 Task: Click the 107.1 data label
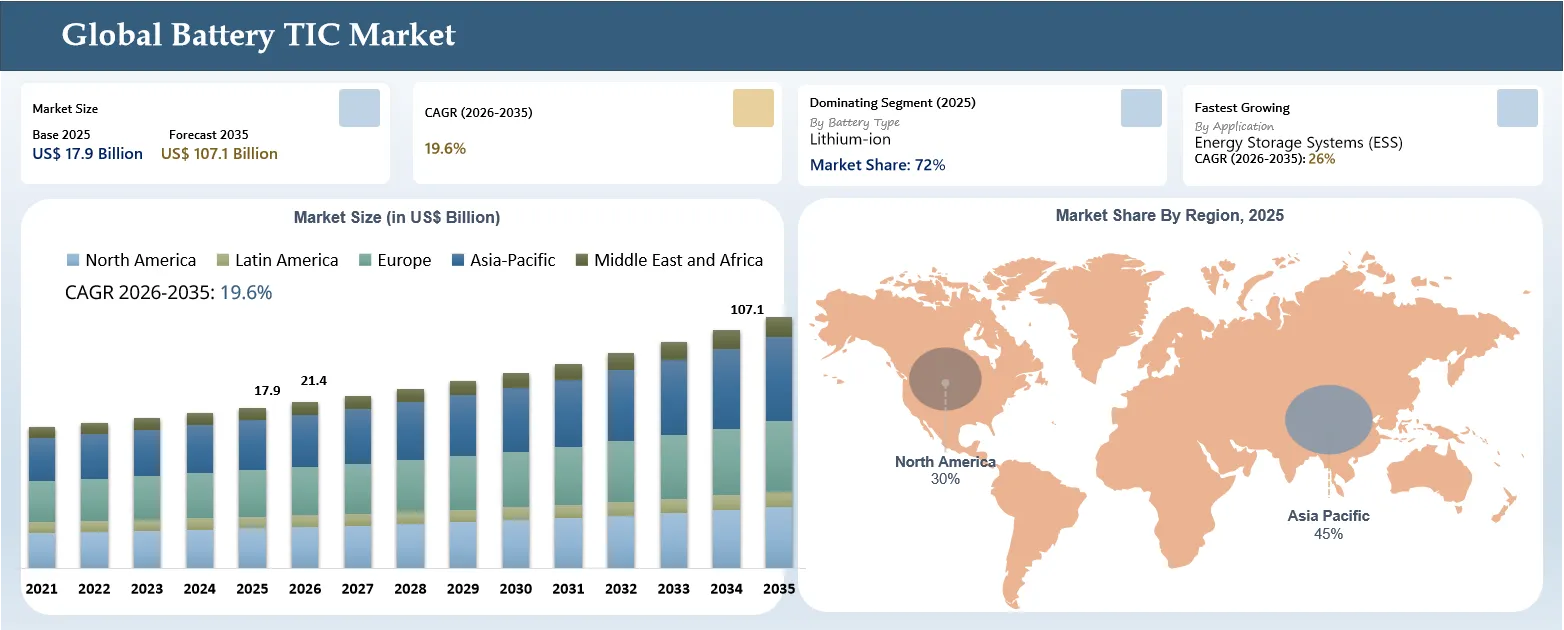(747, 310)
